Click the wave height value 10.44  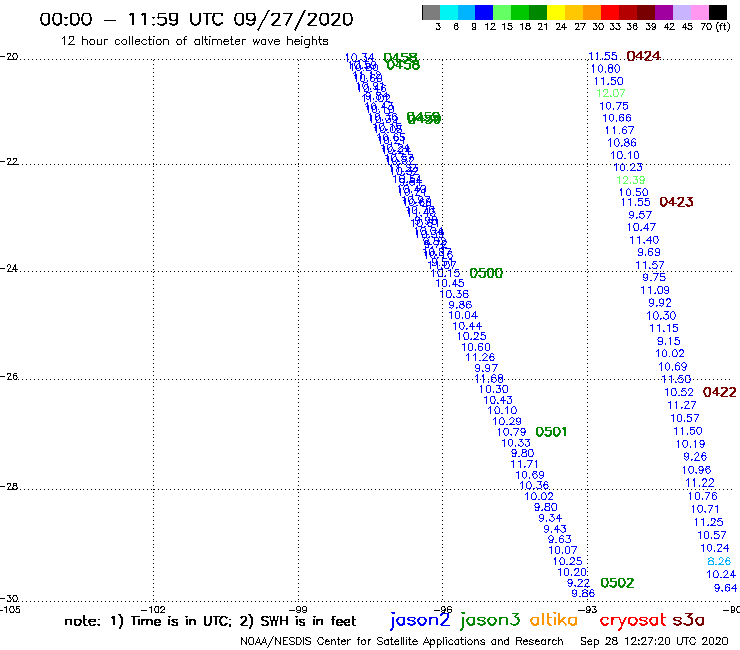pos(467,326)
